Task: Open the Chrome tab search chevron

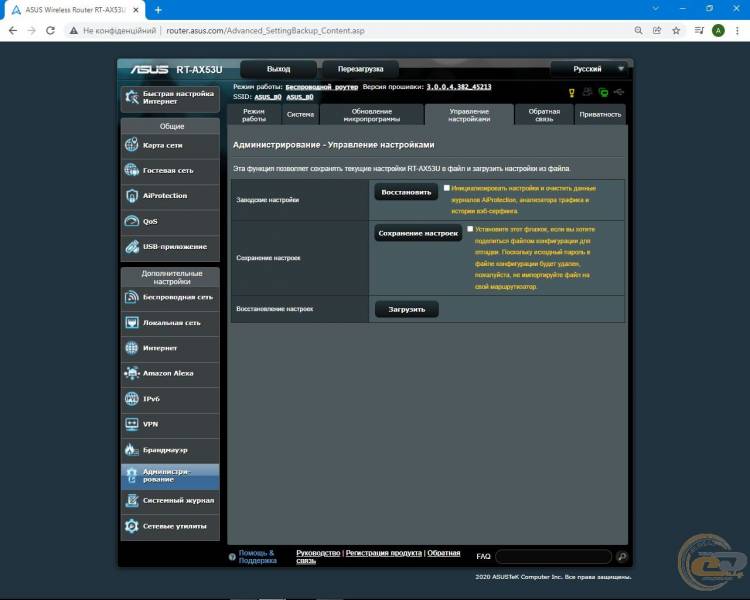Action: pyautogui.click(x=656, y=9)
